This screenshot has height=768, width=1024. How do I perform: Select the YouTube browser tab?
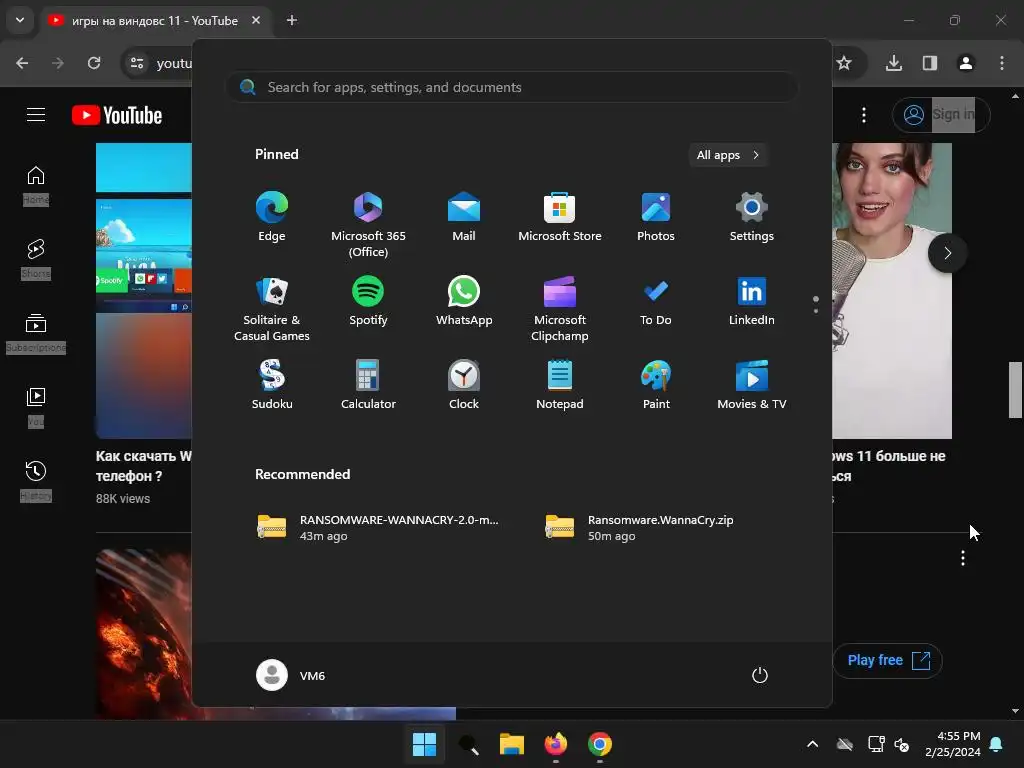[x=154, y=21]
